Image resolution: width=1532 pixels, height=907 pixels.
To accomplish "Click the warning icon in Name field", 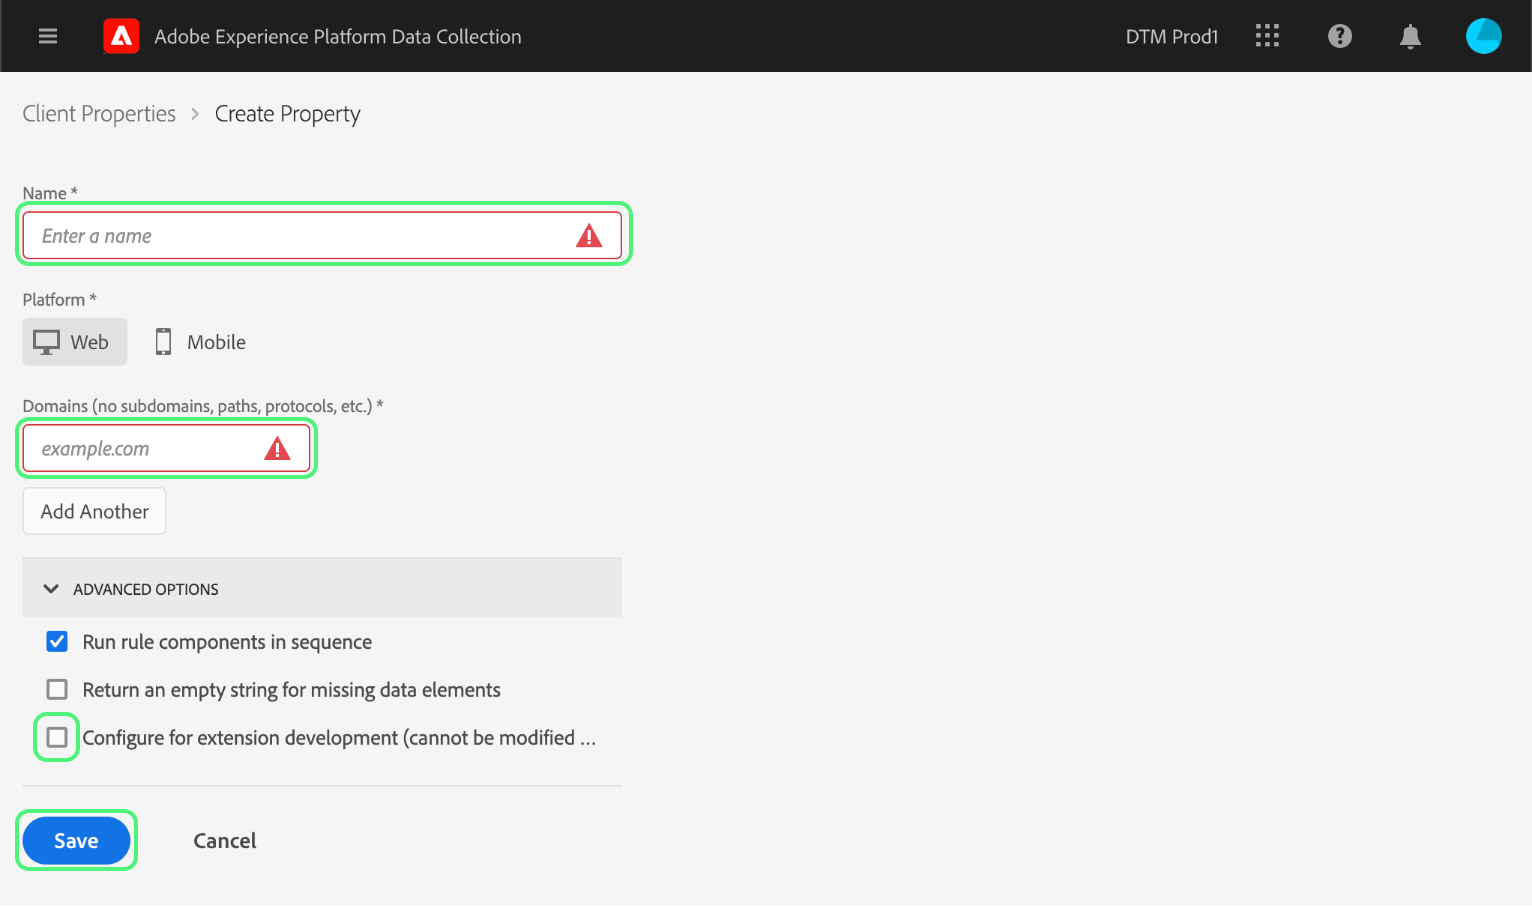I will click(x=589, y=236).
